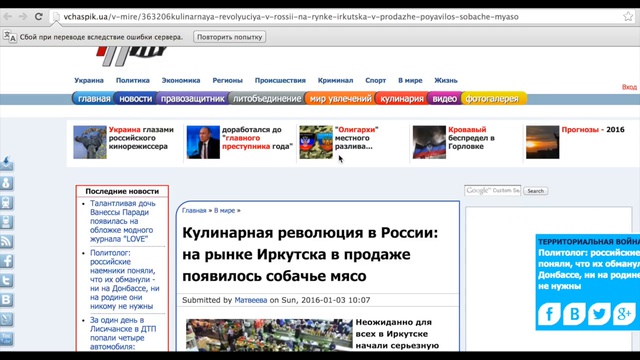The width and height of the screenshot is (640, 360).
Task: Open the Олигархи местного разлива teaser
Action: coord(357,138)
